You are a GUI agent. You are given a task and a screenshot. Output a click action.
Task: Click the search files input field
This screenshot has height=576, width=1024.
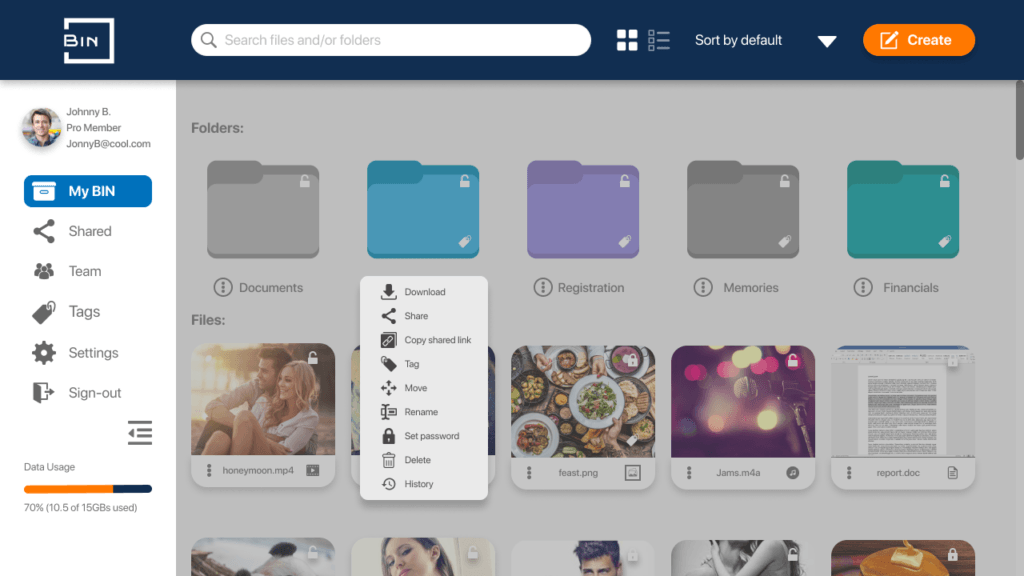[390, 40]
